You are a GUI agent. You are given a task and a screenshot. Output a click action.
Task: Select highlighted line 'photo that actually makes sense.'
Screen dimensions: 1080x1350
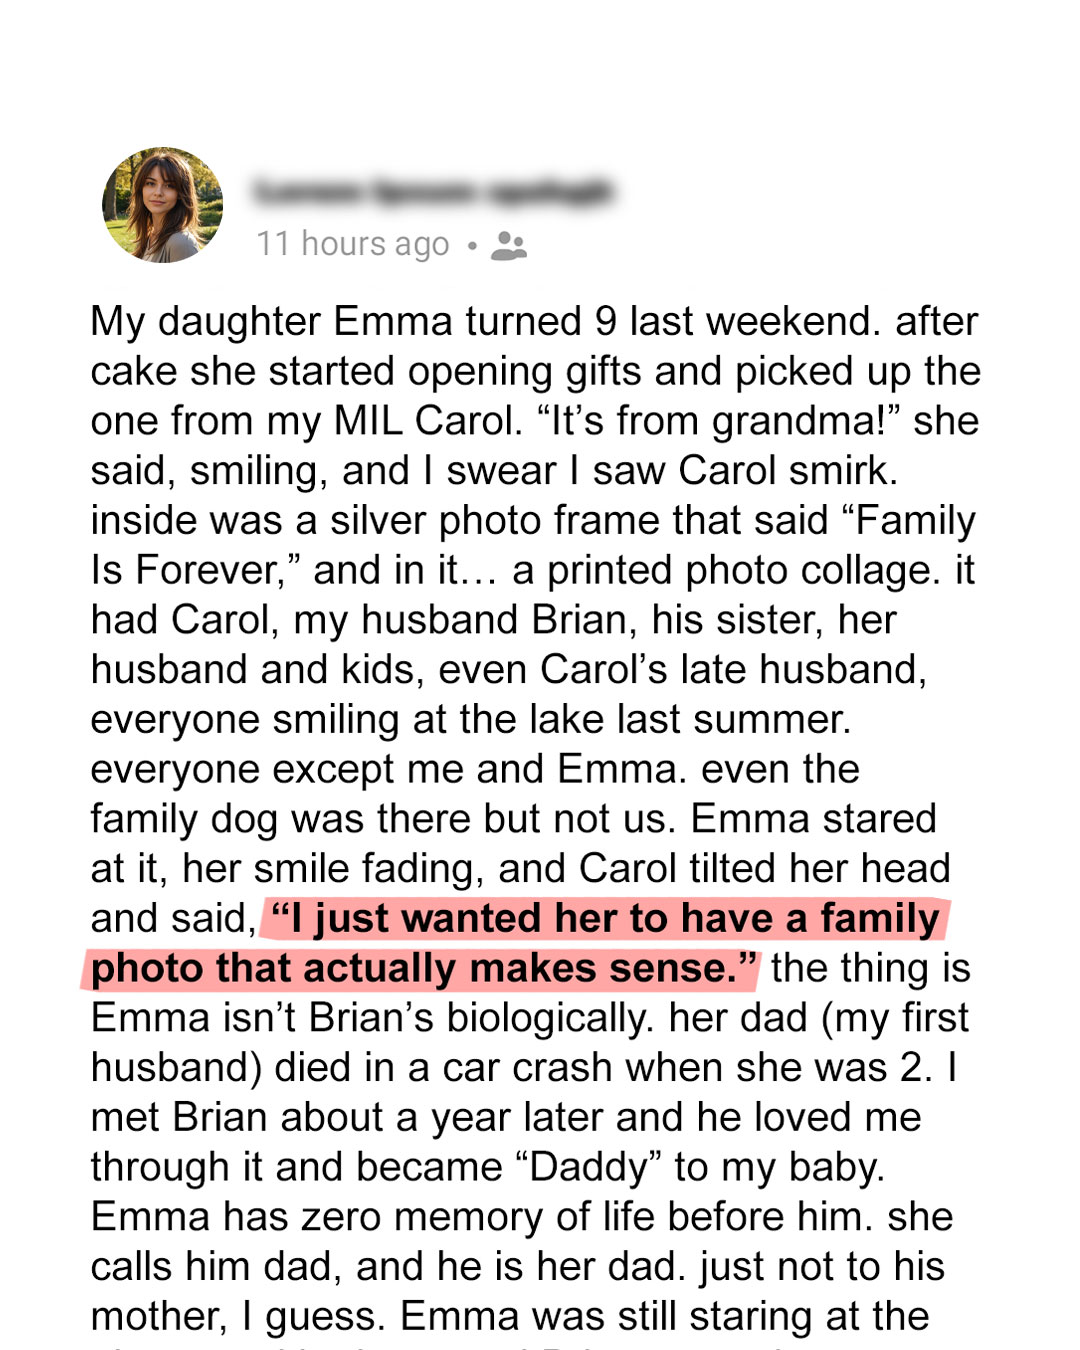pos(425,968)
